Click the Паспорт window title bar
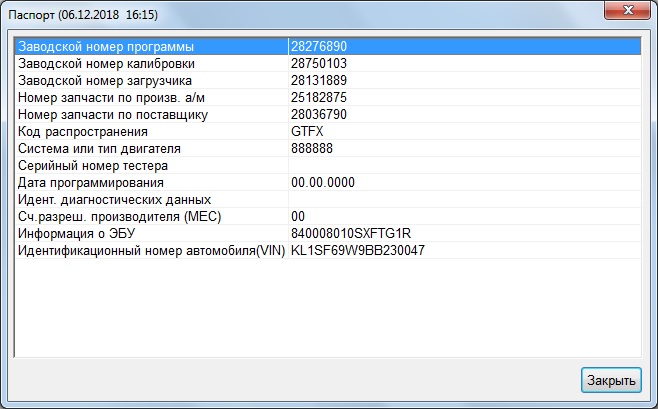This screenshot has width=658, height=409. pyautogui.click(x=300, y=11)
